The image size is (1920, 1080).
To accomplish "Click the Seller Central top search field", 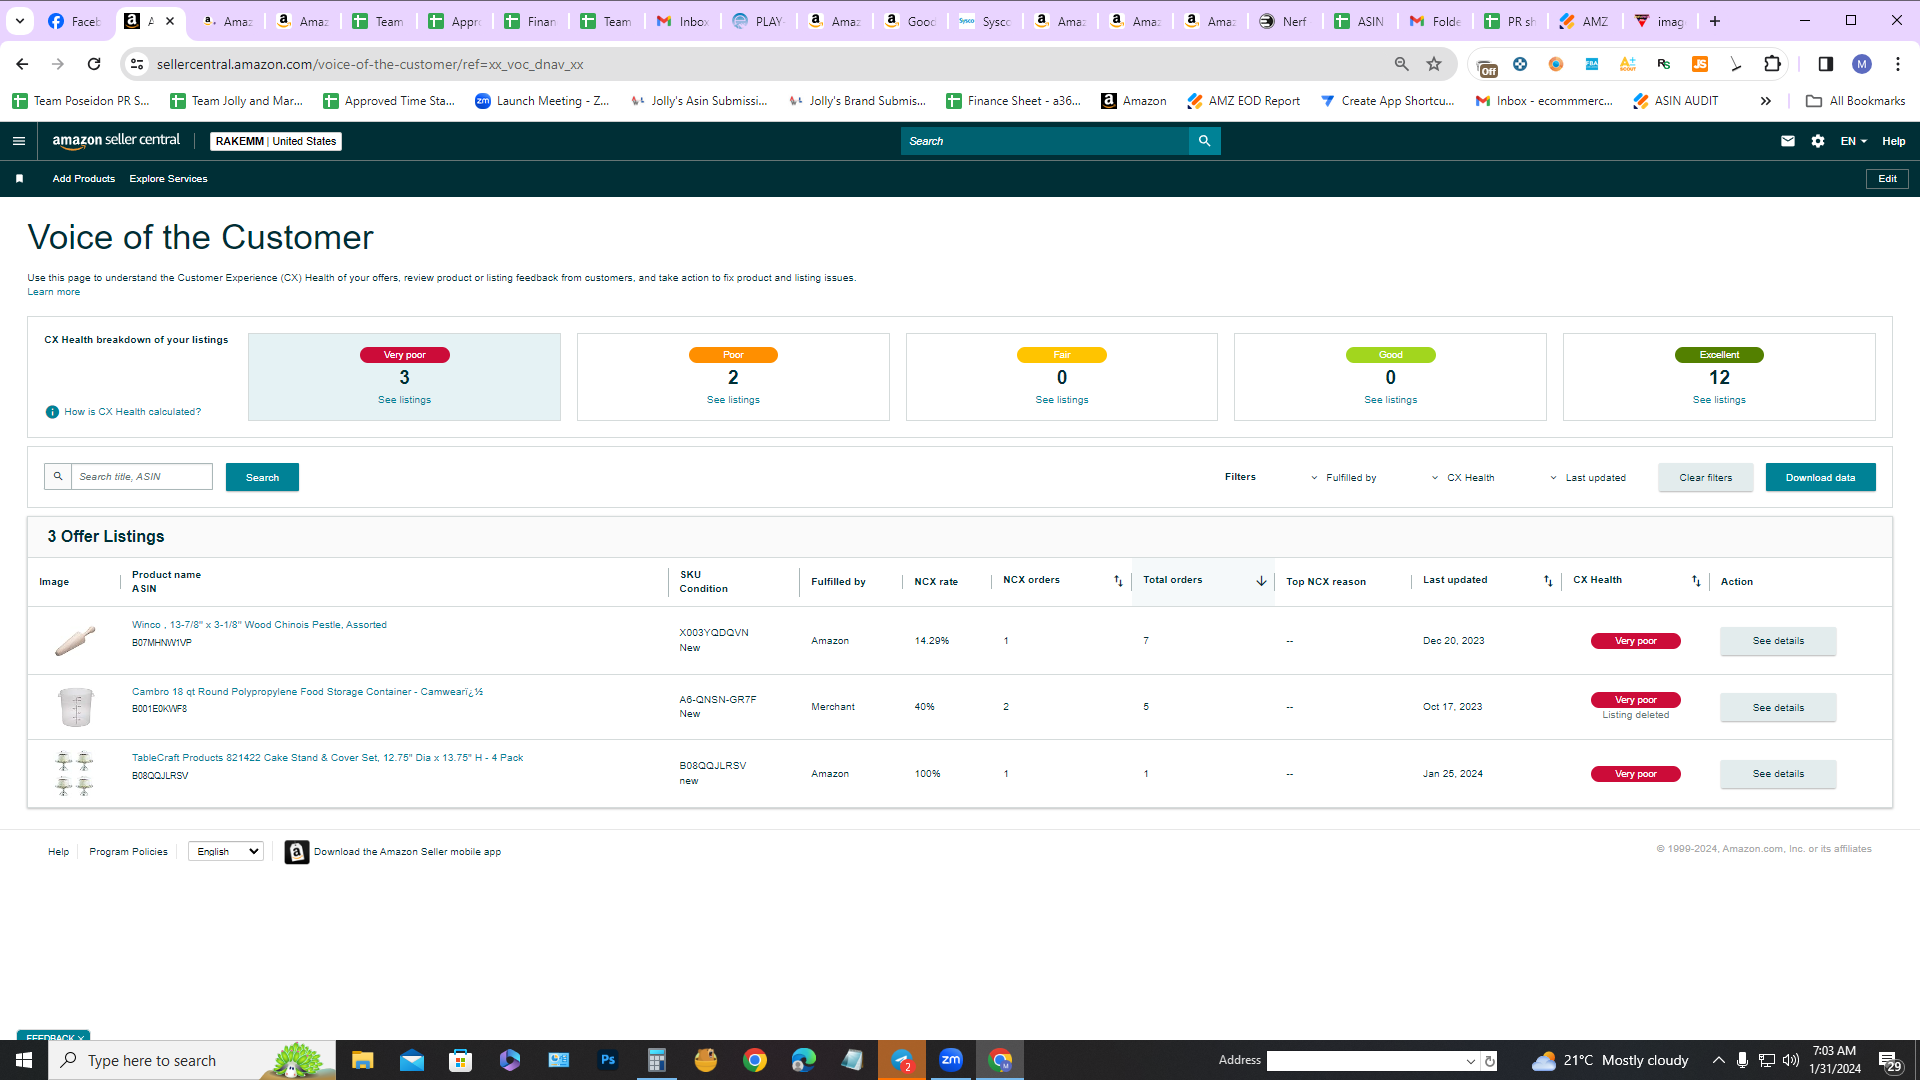I will [1044, 141].
